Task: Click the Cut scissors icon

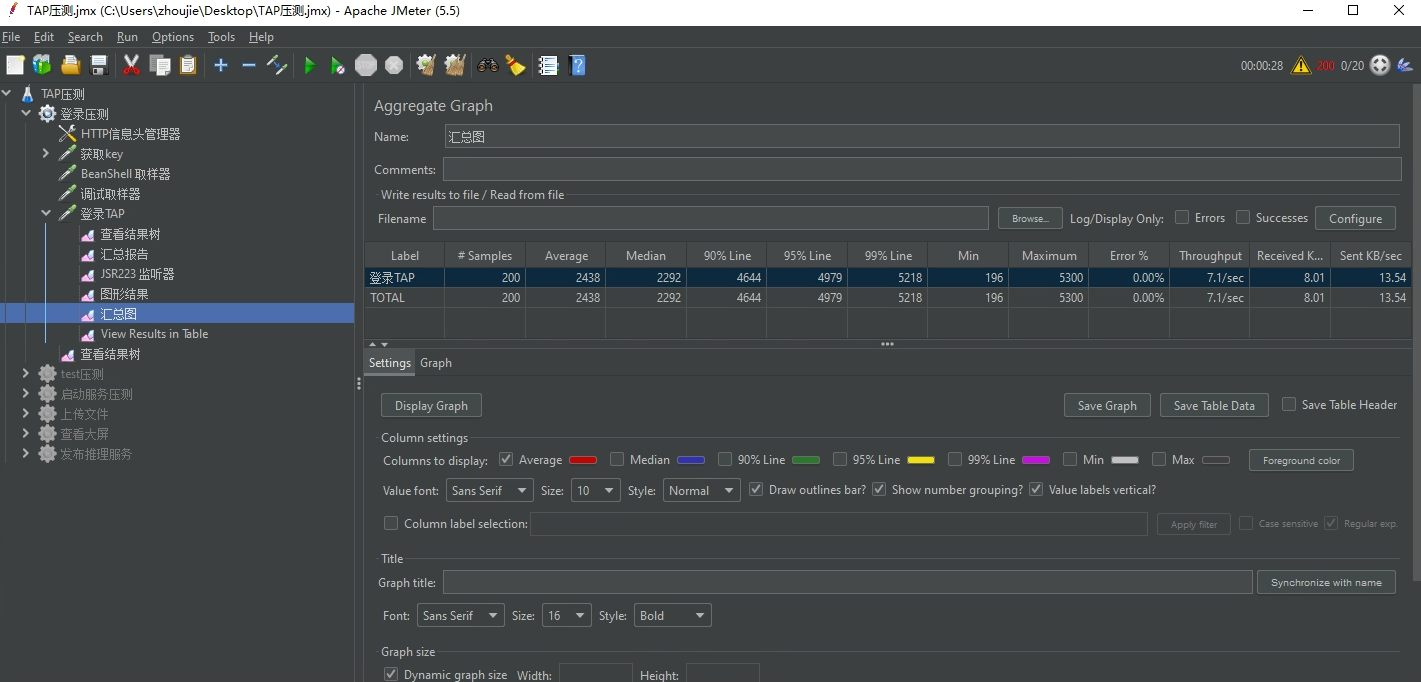Action: [131, 65]
